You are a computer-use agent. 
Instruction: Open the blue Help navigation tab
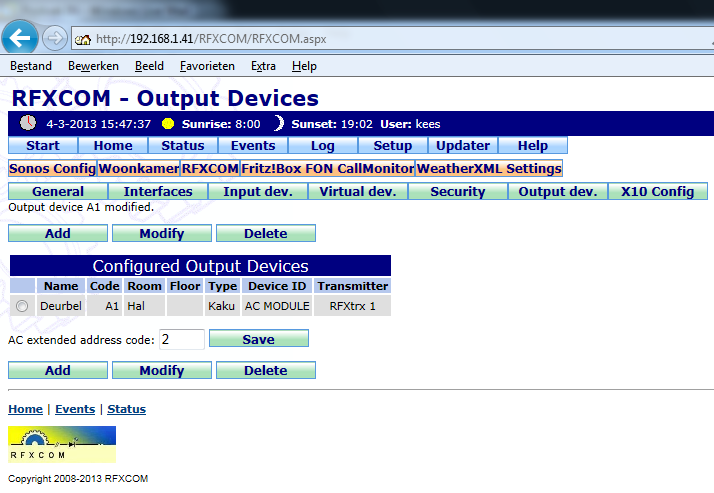click(533, 146)
